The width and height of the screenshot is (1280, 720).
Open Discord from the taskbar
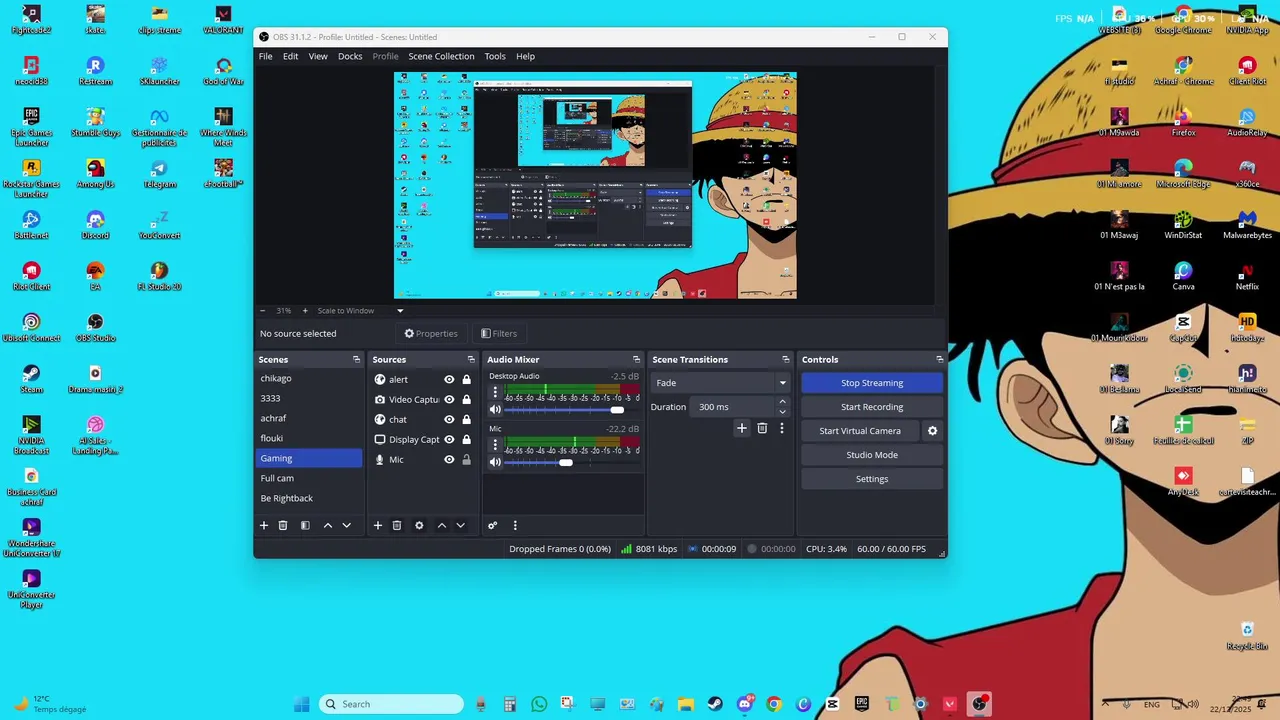[745, 704]
